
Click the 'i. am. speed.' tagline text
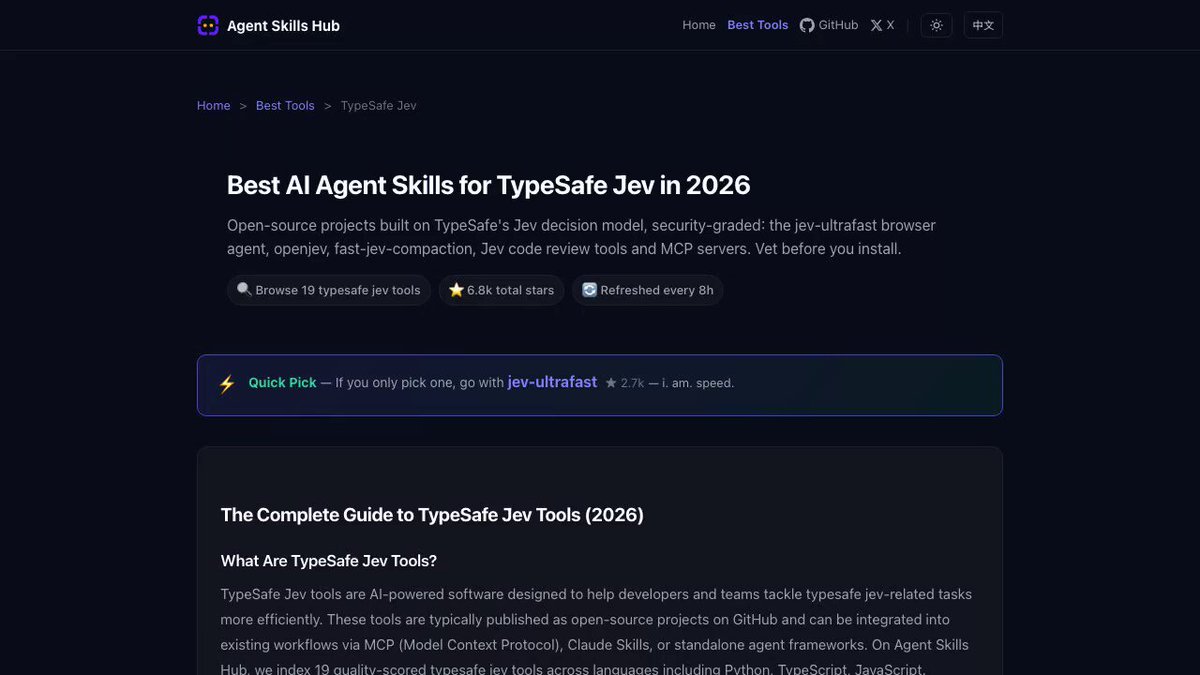(x=698, y=383)
